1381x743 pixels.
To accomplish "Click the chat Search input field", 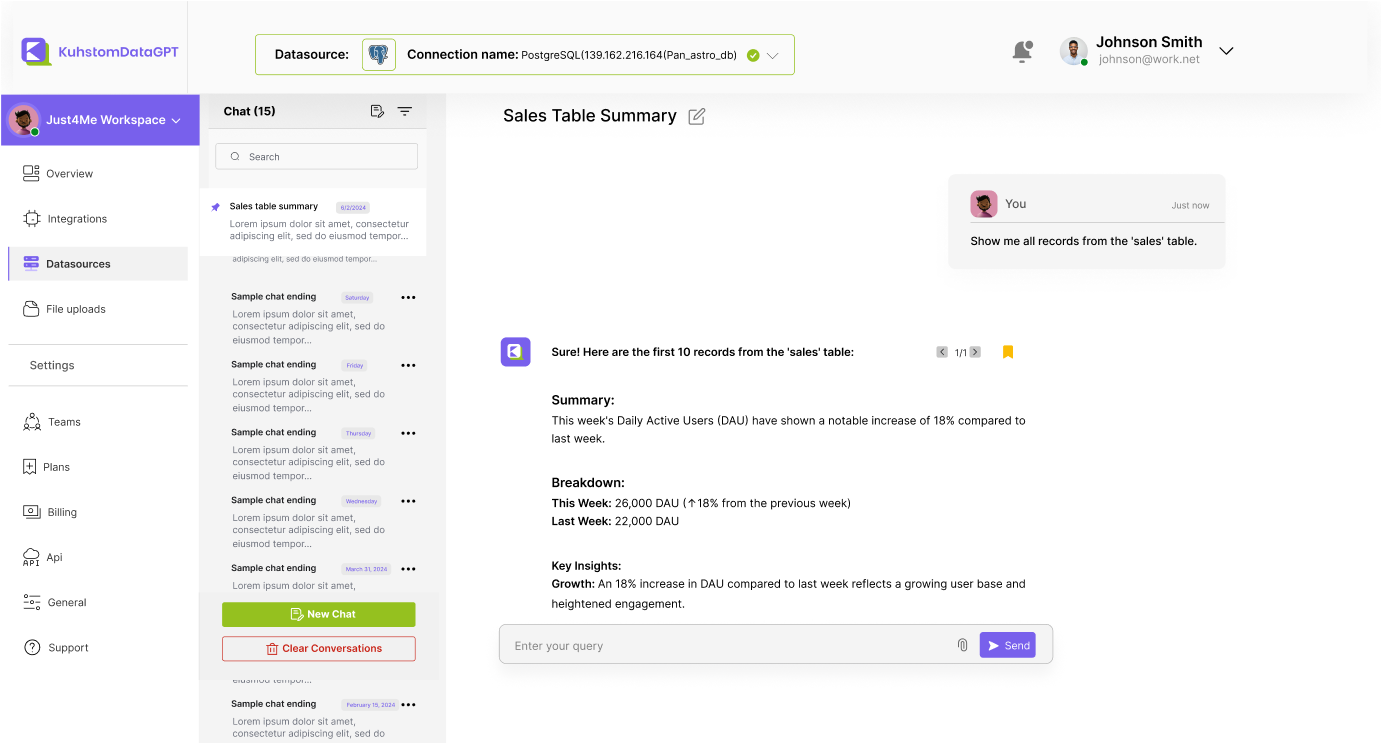I will (x=317, y=157).
